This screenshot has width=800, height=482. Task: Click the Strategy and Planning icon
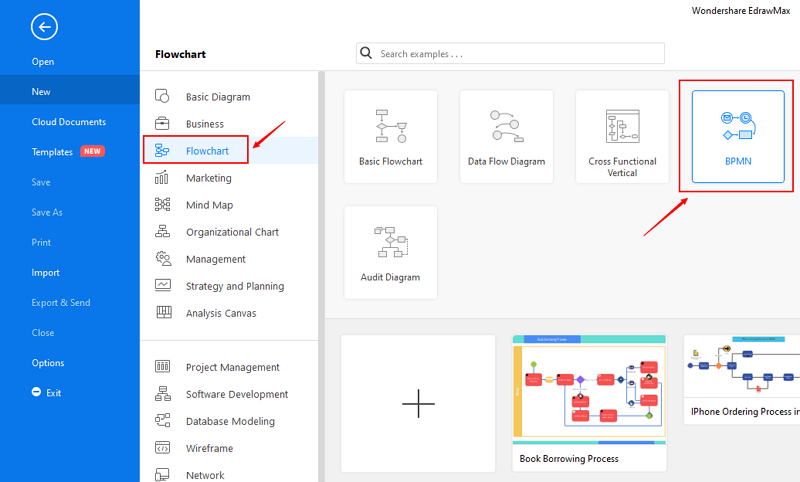pyautogui.click(x=163, y=285)
